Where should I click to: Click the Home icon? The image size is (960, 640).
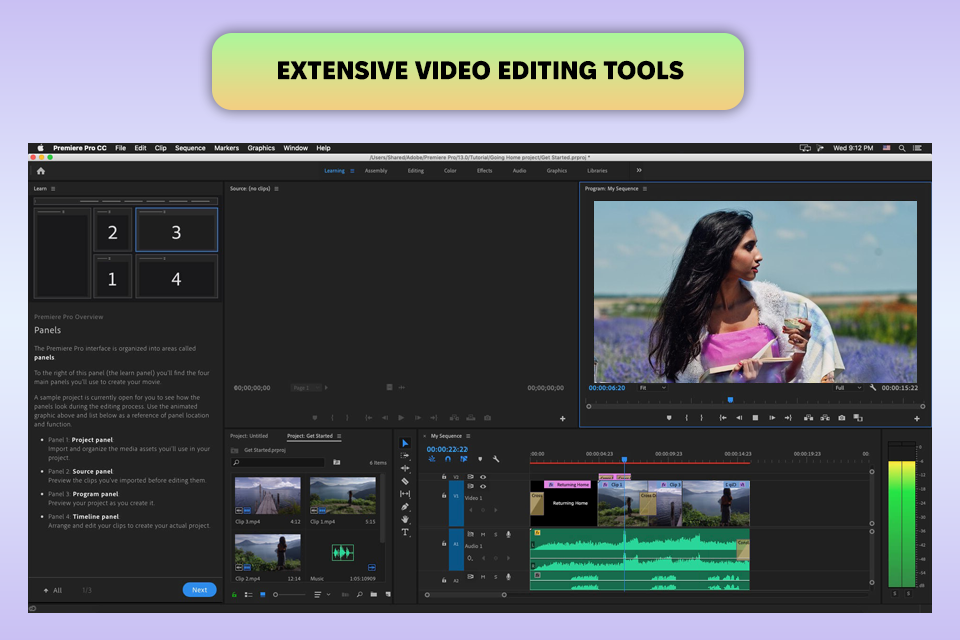[x=41, y=171]
